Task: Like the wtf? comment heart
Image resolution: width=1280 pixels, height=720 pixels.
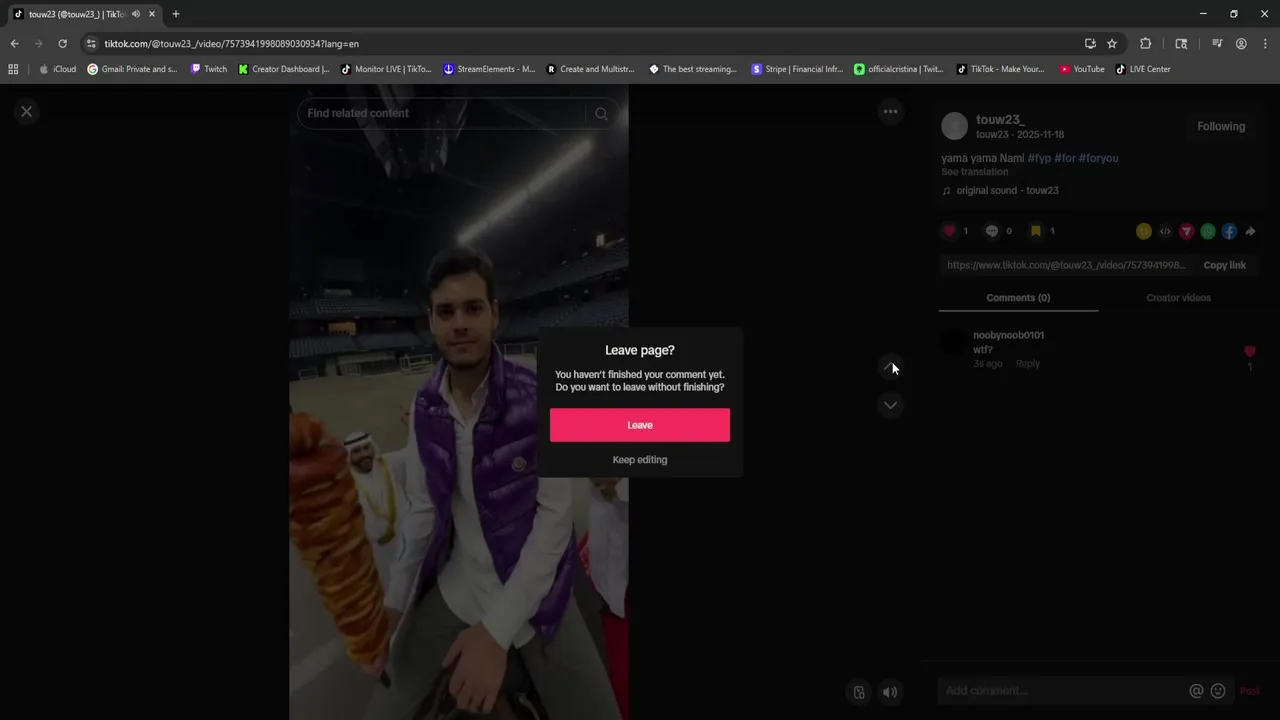Action: tap(1249, 352)
